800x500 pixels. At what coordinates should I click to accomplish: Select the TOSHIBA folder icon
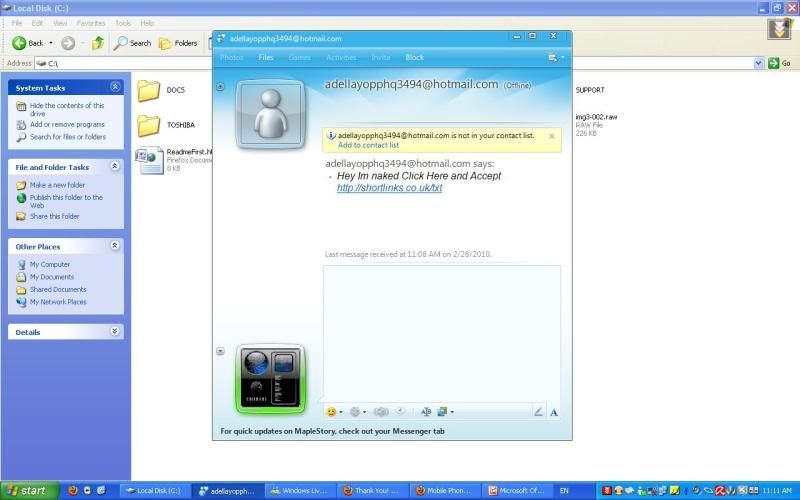148,126
